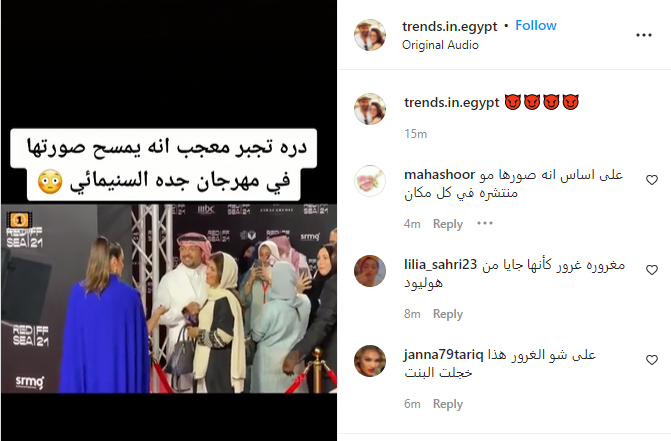671x441 pixels.
Task: Like lilia_sahri23's comment with heart icon
Action: (x=652, y=270)
